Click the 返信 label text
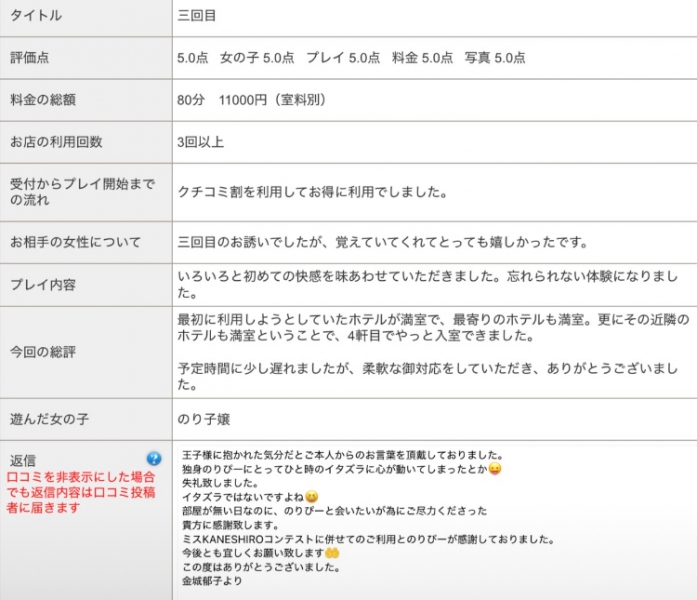Screen dimensions: 697x600 pos(23,460)
